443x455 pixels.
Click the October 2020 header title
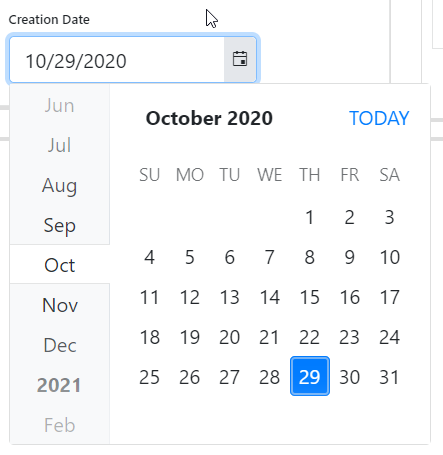pyautogui.click(x=209, y=118)
